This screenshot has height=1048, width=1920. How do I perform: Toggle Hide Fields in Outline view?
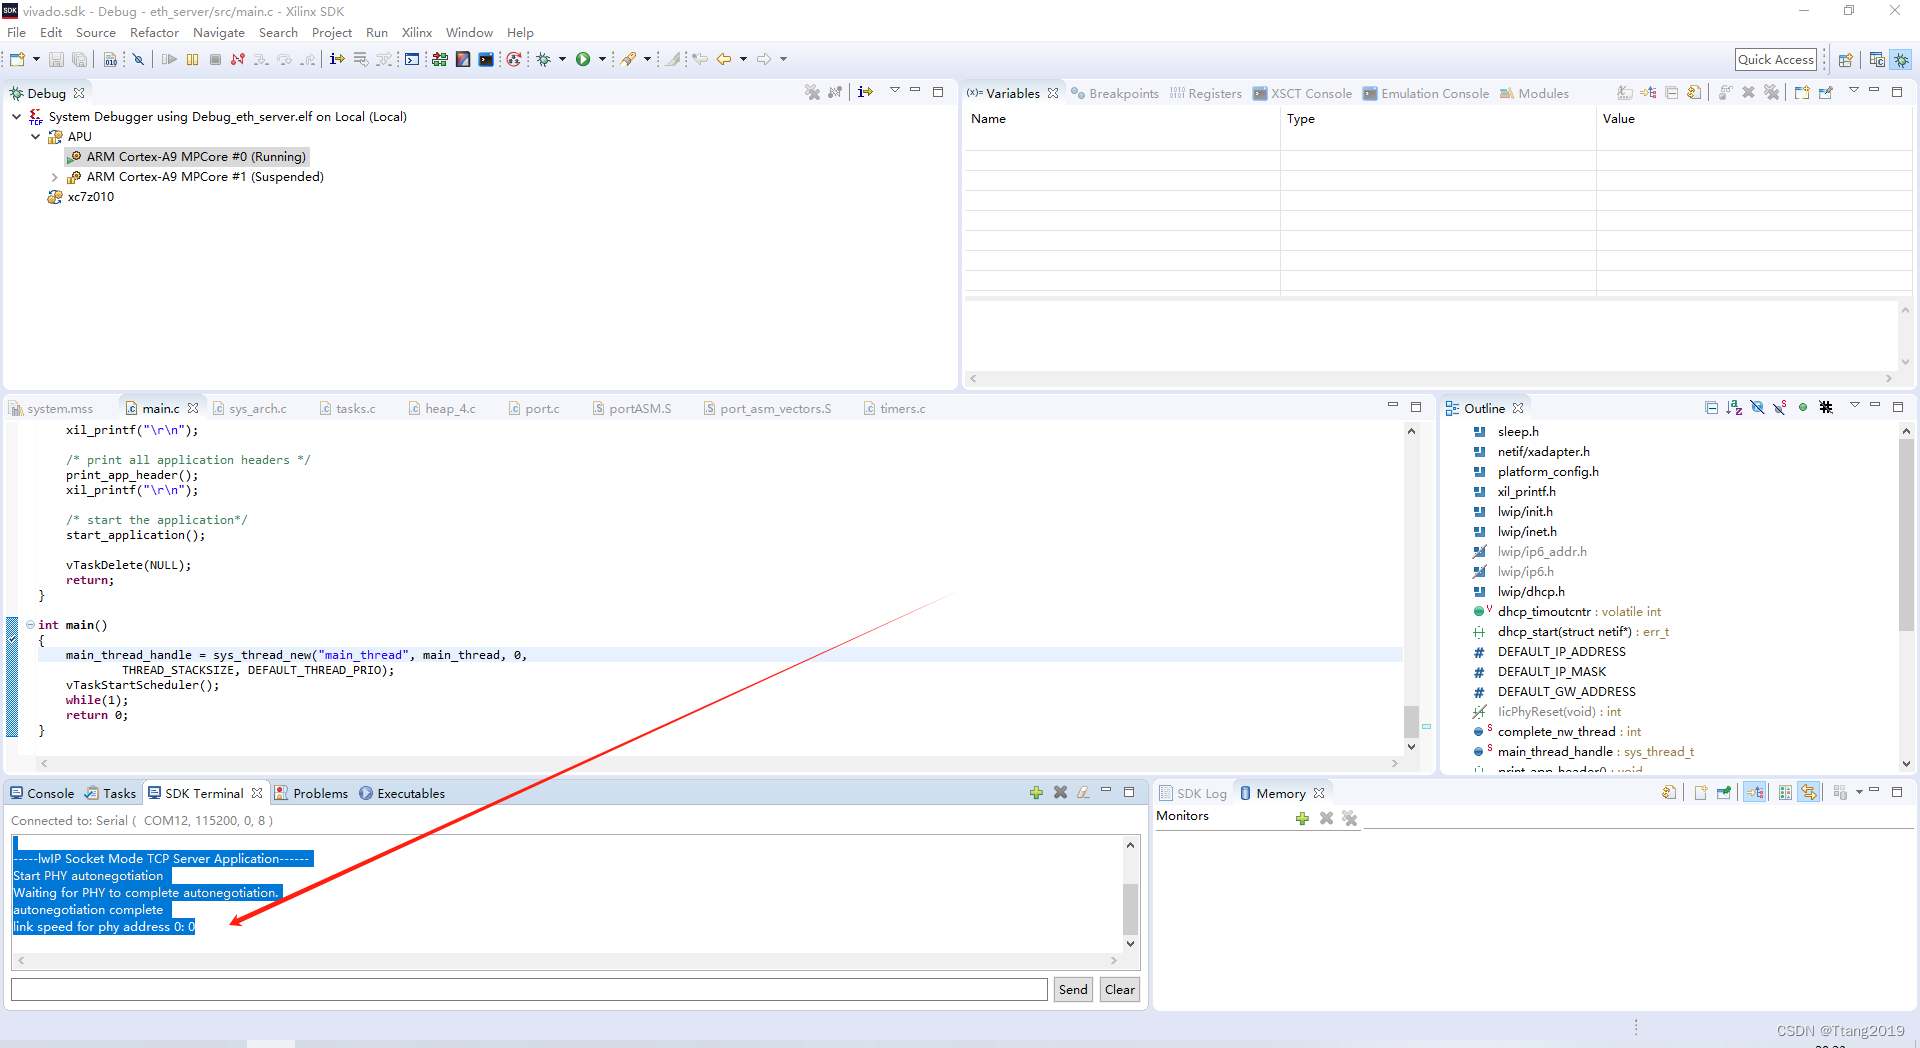click(x=1757, y=407)
